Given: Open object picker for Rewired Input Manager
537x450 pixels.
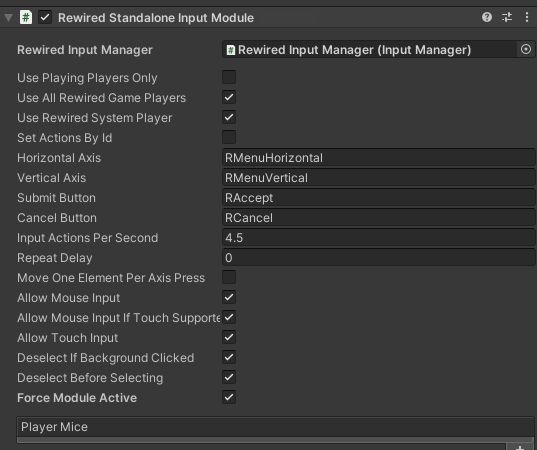Looking at the screenshot, I should tap(526, 49).
